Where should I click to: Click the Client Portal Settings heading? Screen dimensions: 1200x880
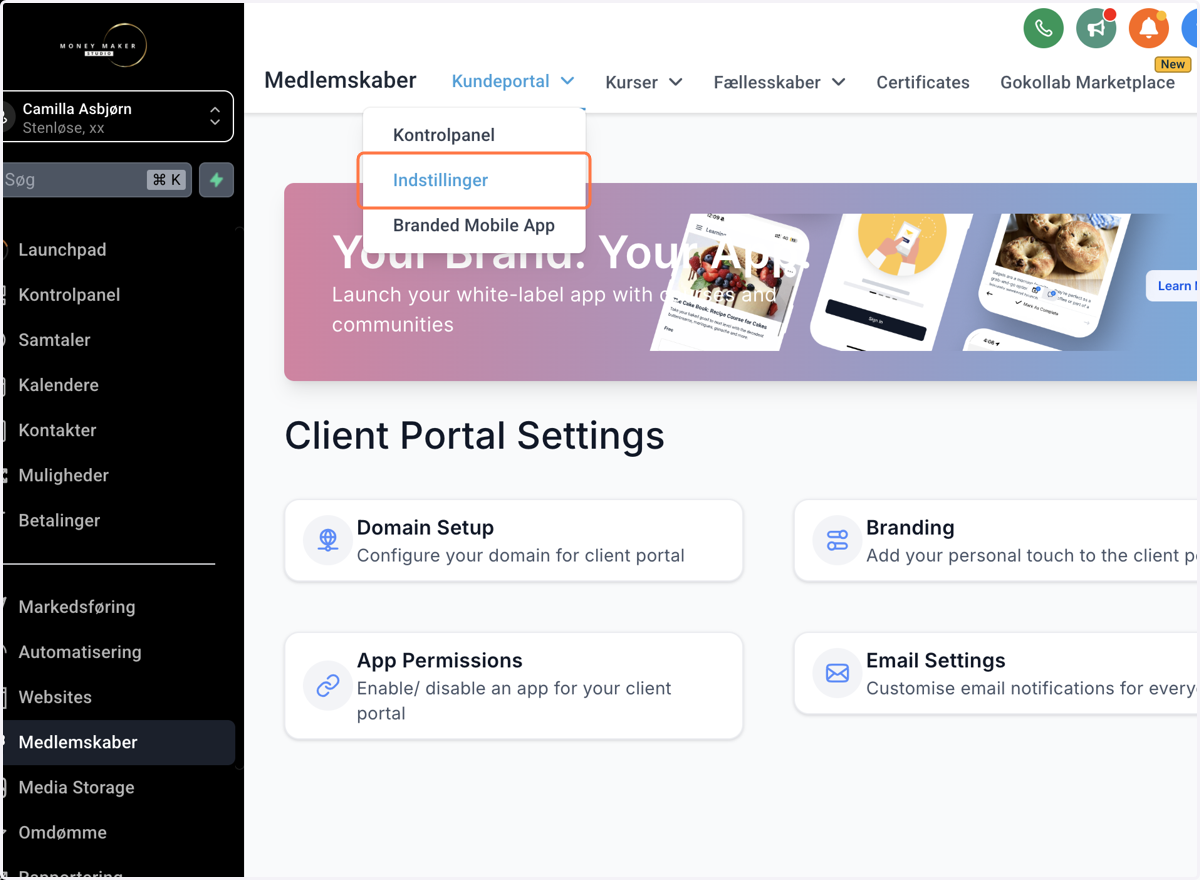tap(475, 436)
